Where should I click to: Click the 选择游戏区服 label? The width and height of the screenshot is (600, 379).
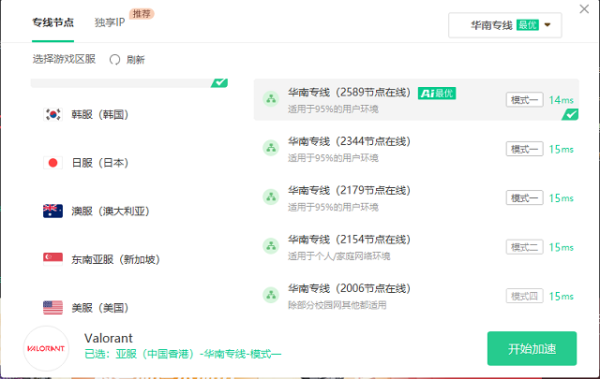coord(64,59)
